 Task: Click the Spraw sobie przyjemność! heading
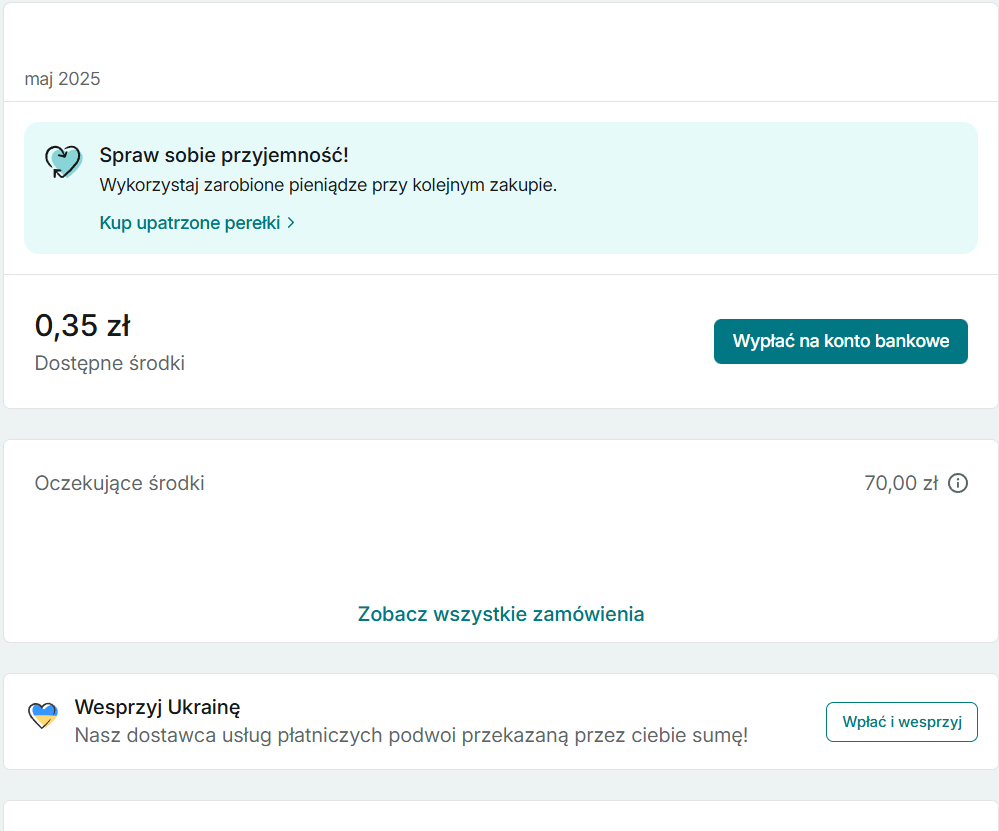click(224, 155)
